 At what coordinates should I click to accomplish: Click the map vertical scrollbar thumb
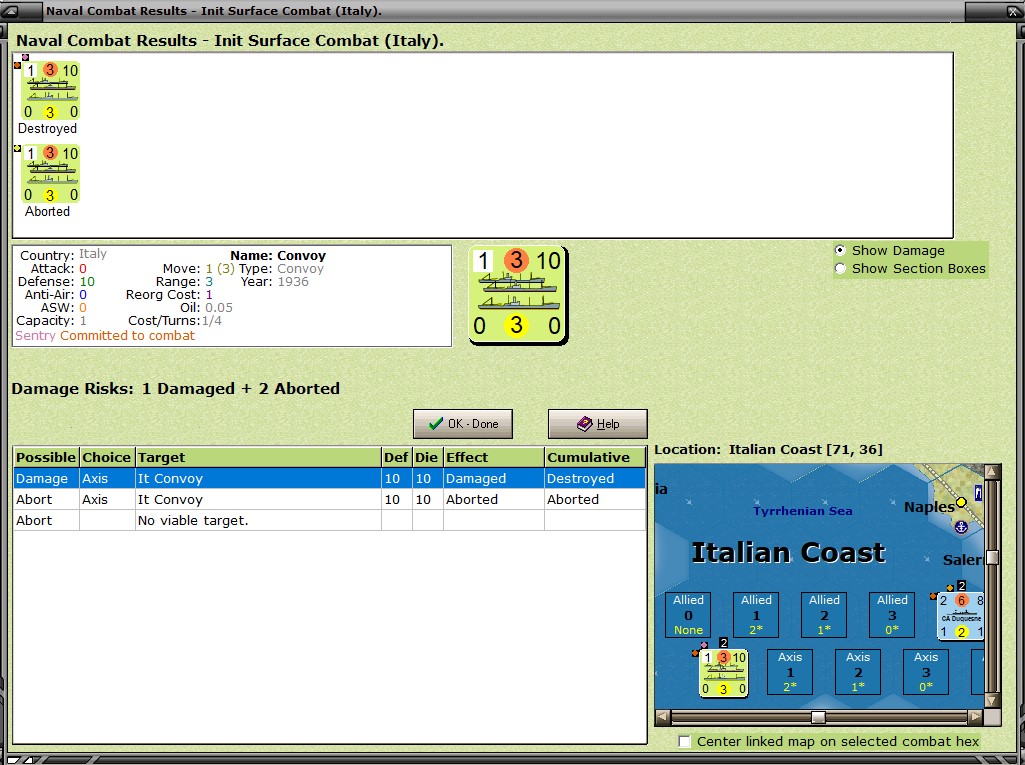pos(992,557)
